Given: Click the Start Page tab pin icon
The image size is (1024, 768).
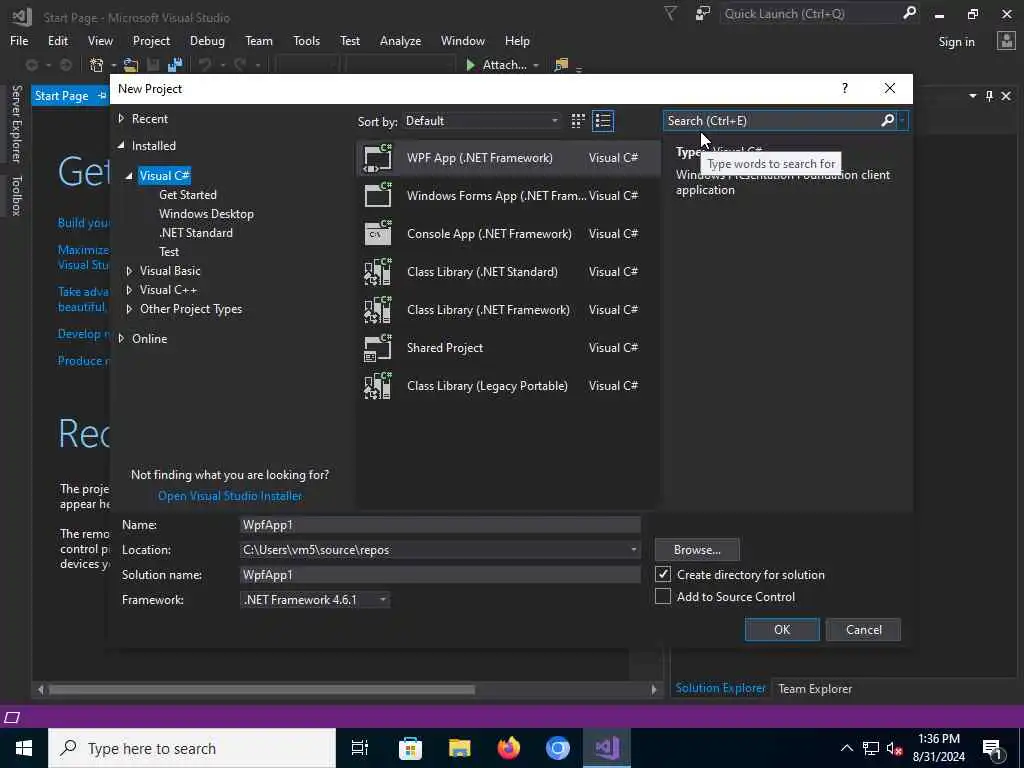Looking at the screenshot, I should [101, 96].
